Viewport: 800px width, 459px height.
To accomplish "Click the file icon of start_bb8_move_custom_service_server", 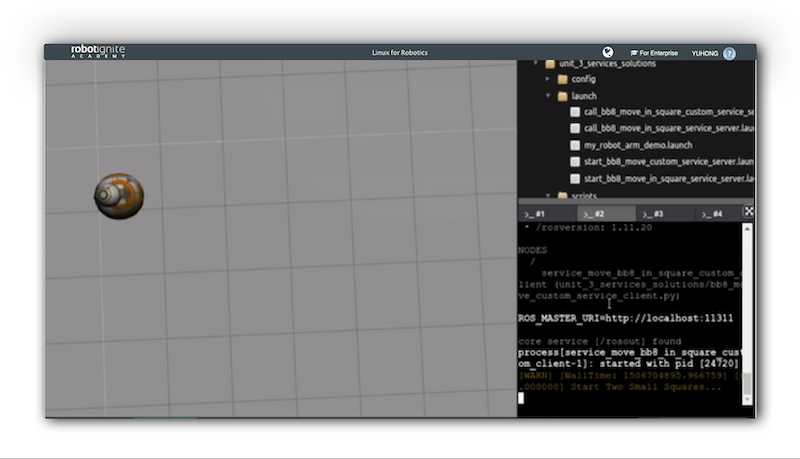I will [575, 162].
